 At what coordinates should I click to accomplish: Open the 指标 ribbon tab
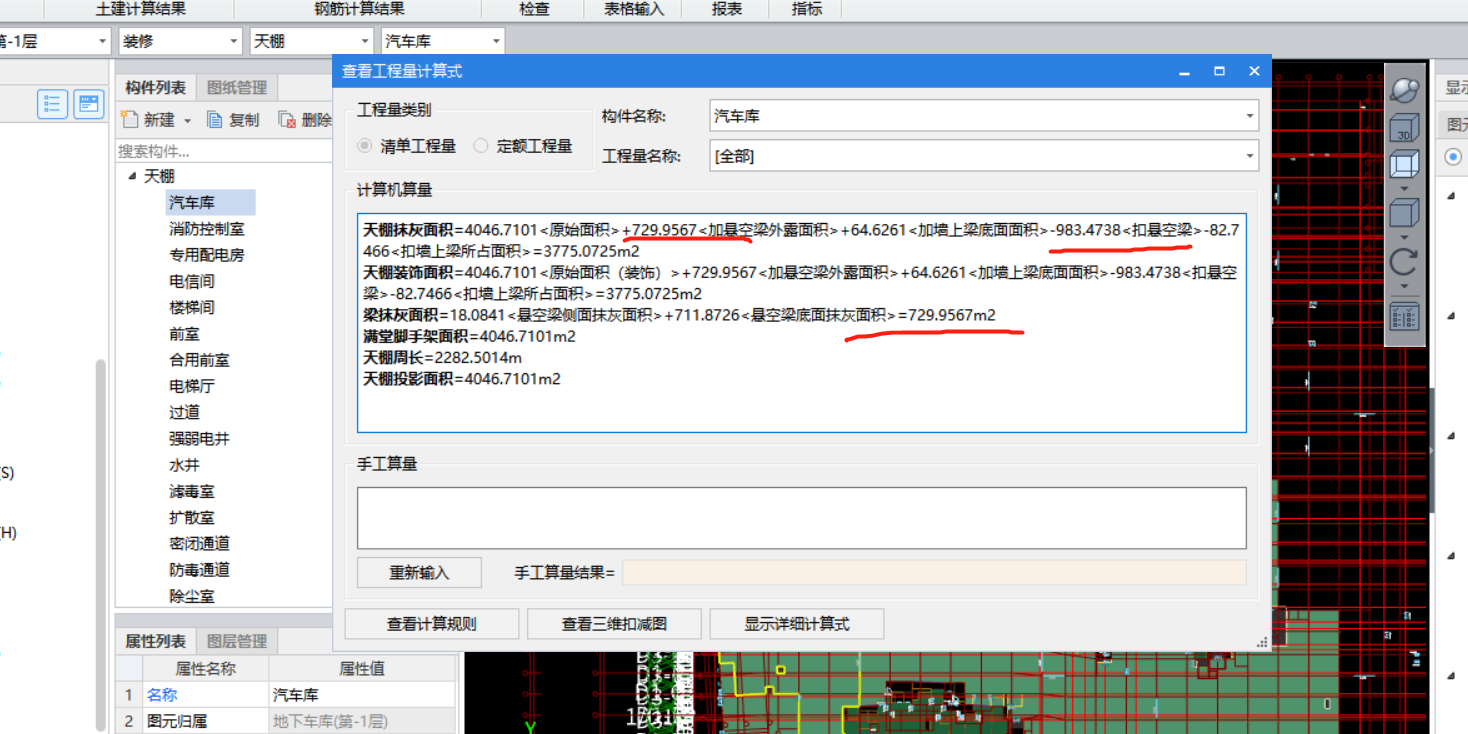[807, 9]
